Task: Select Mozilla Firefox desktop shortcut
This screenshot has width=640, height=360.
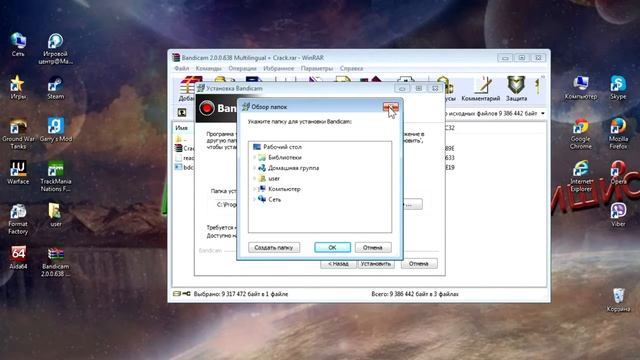Action: (618, 134)
